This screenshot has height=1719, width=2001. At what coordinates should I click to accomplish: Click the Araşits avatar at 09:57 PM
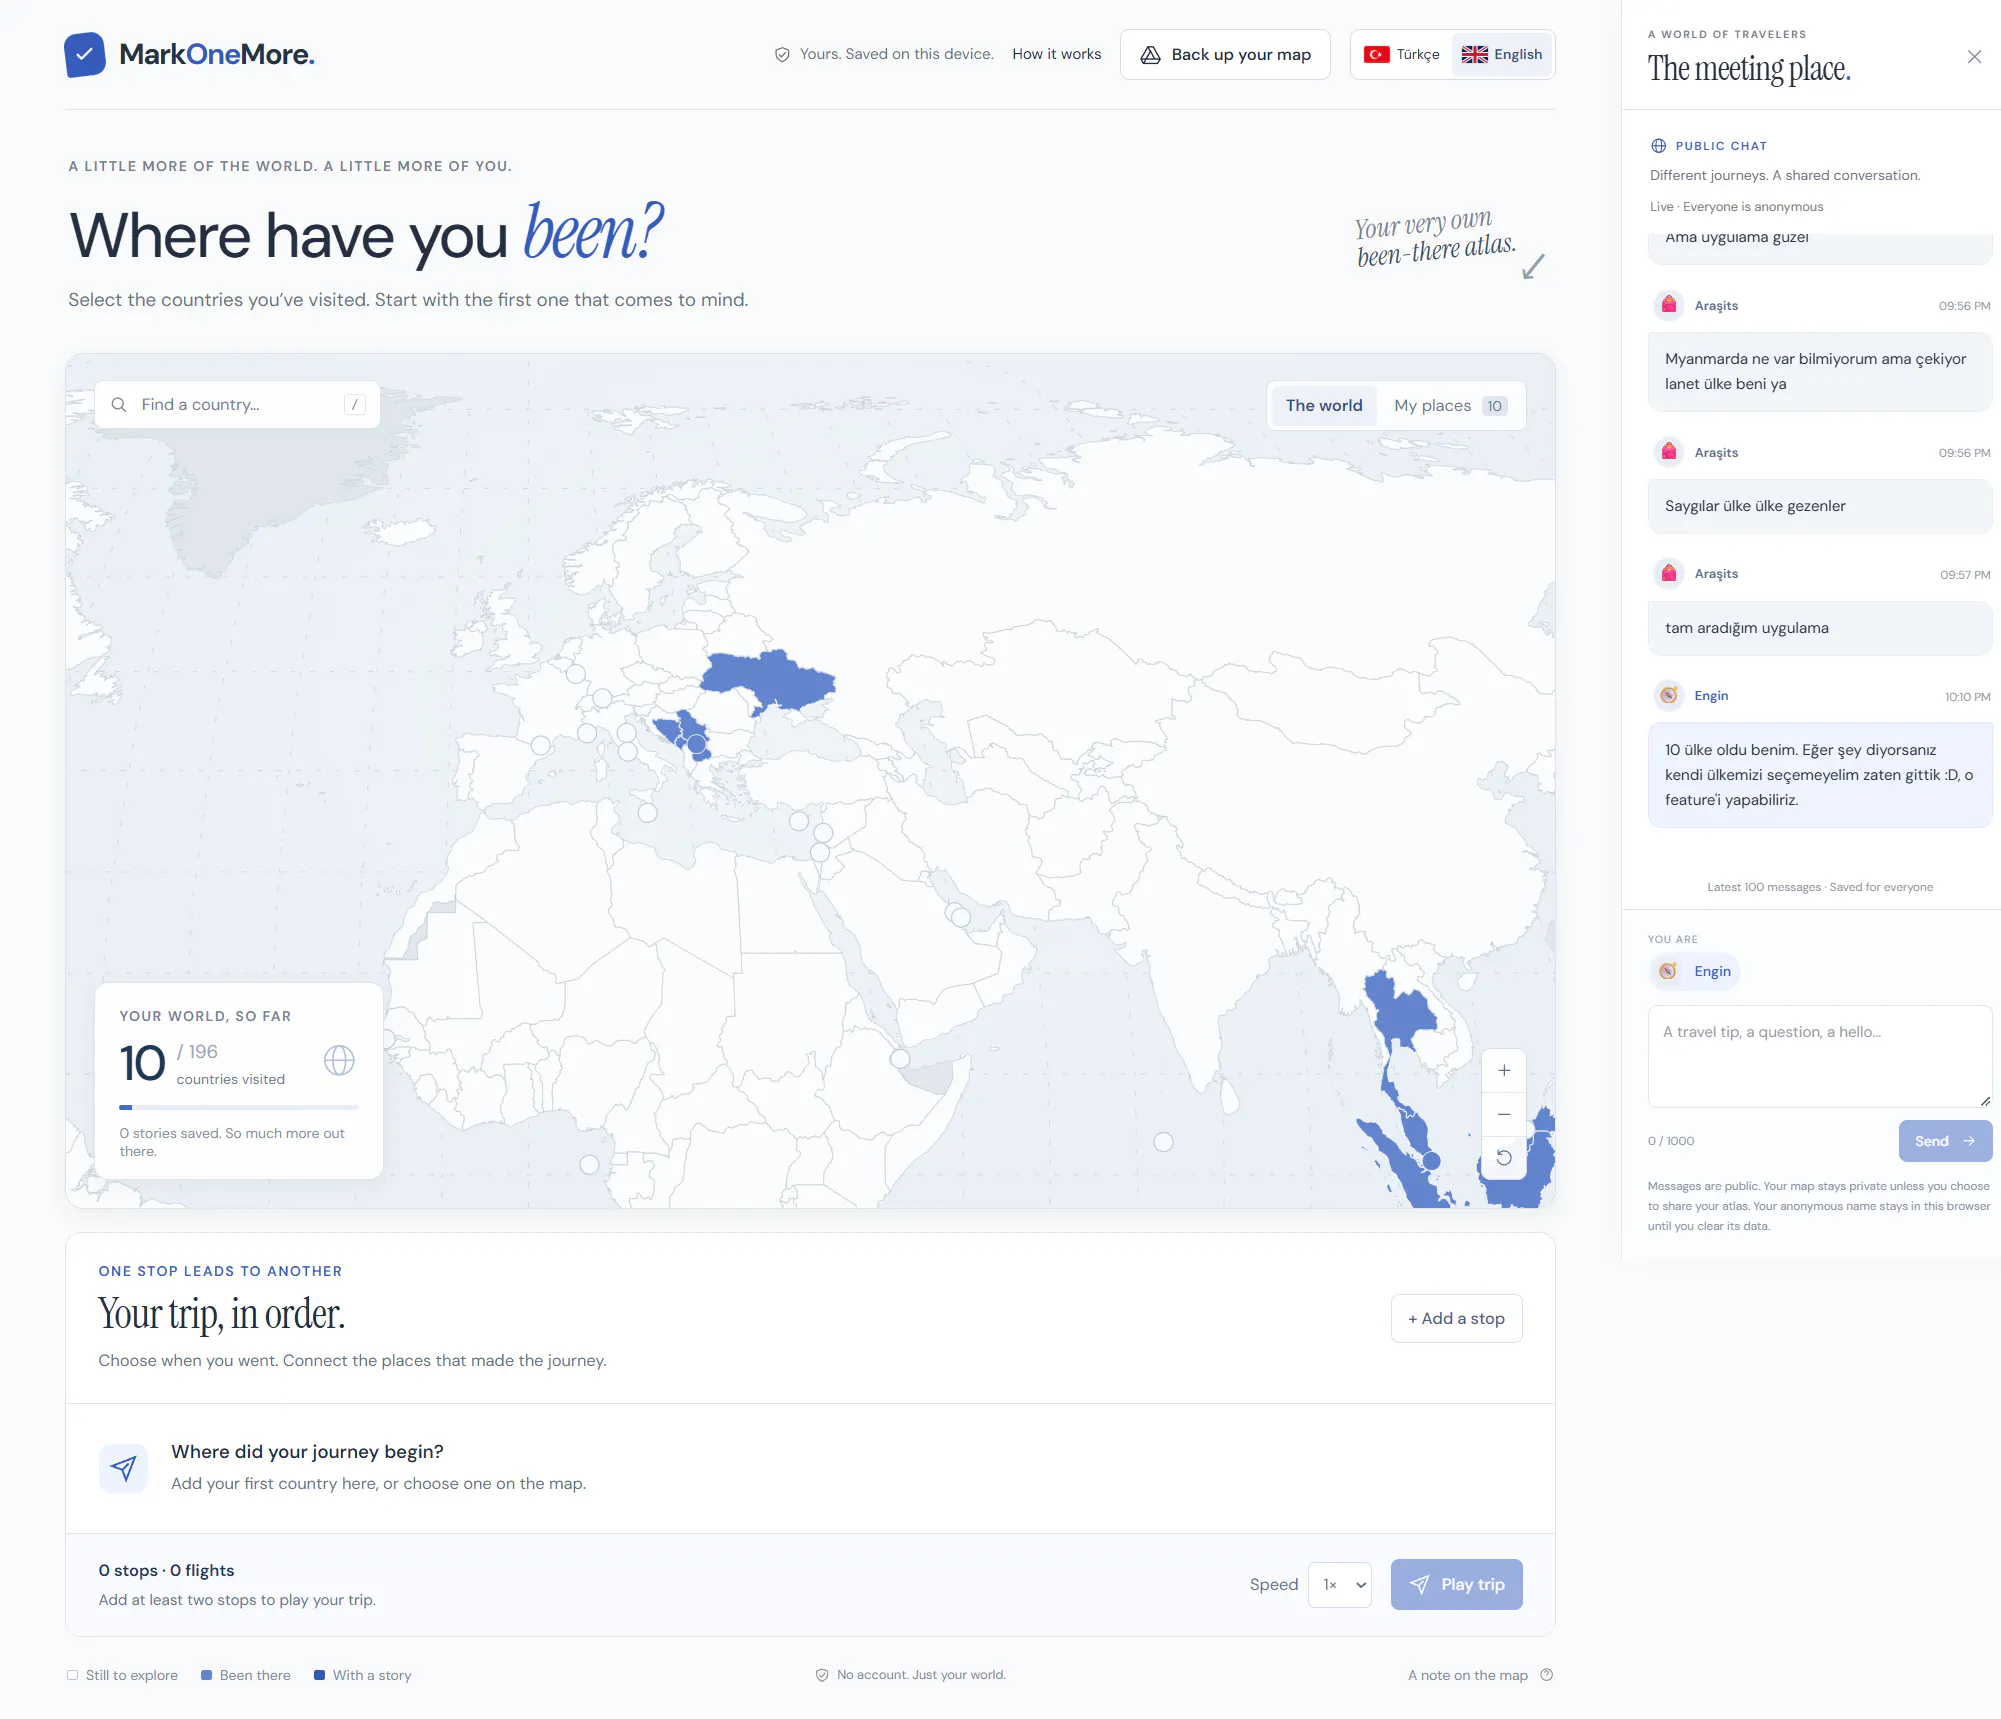tap(1669, 574)
